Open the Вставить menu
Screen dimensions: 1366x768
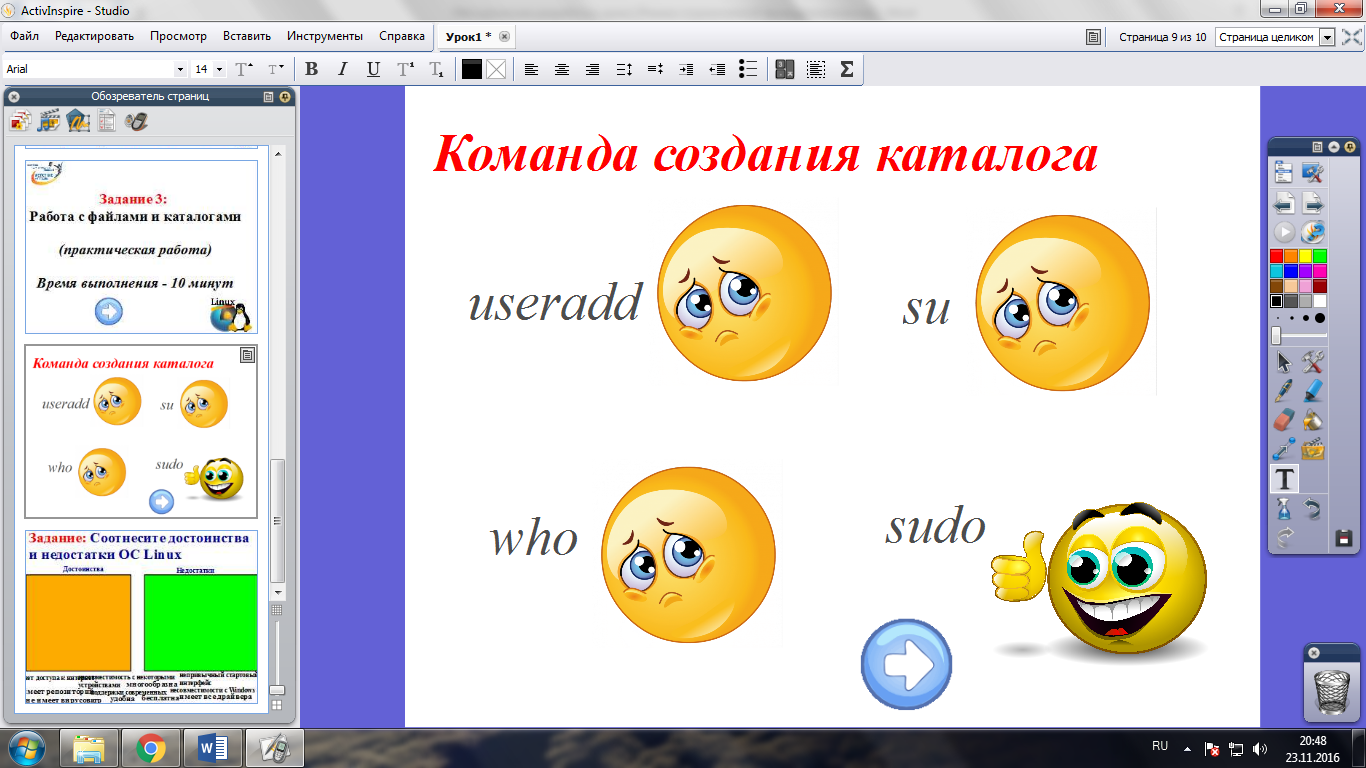(247, 36)
